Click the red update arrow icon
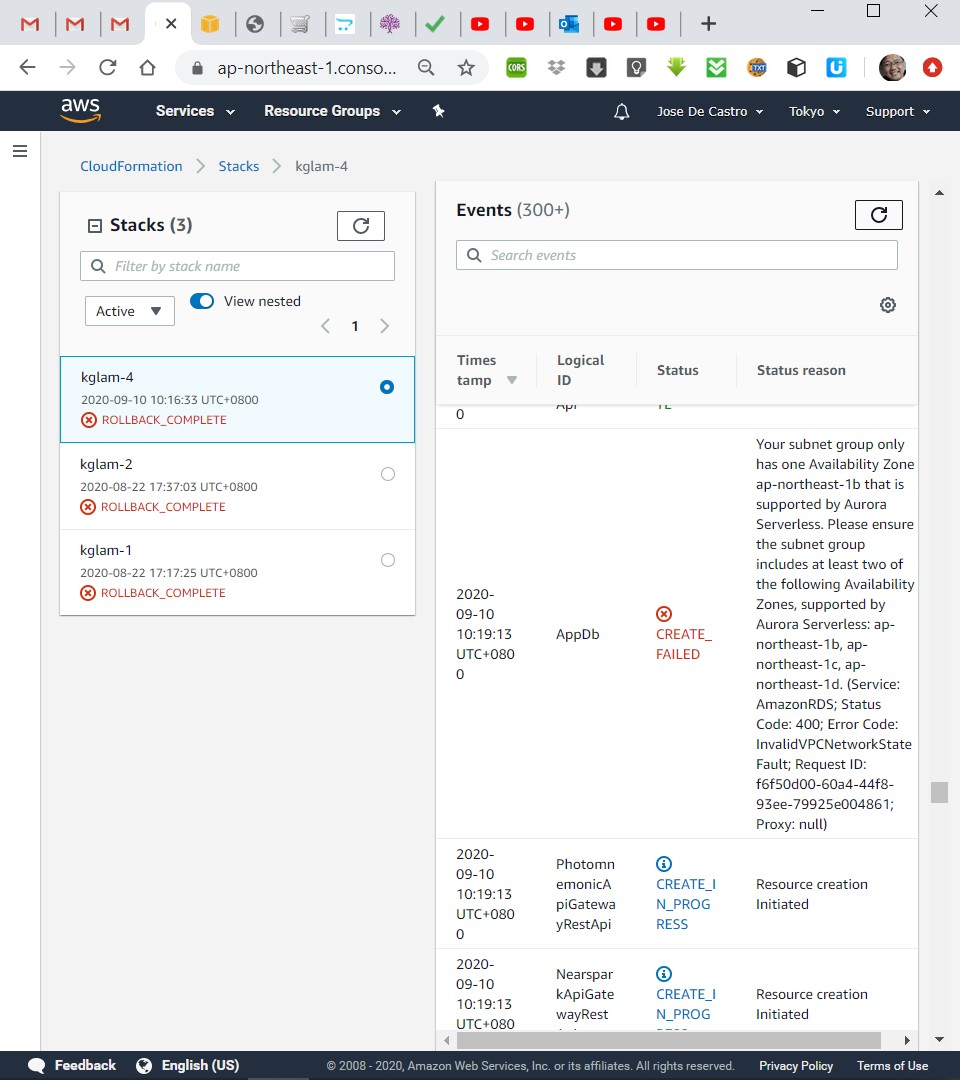 pos(932,68)
